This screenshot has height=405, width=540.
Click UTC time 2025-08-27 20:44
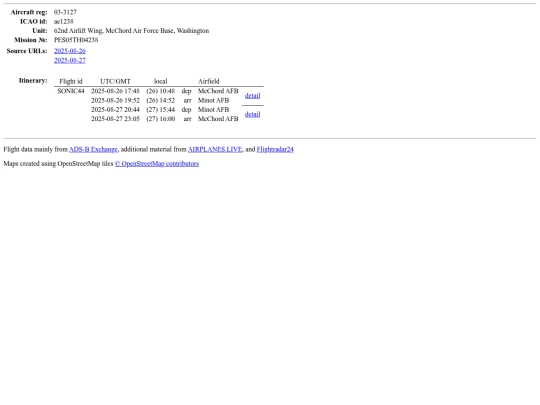tap(115, 110)
